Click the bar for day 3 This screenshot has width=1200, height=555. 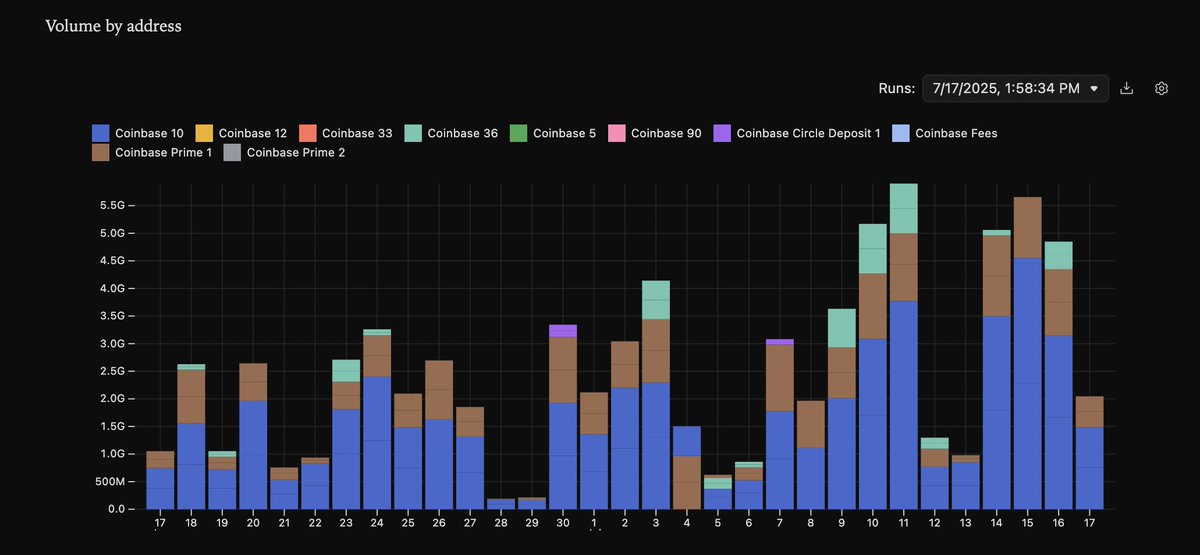pos(656,395)
